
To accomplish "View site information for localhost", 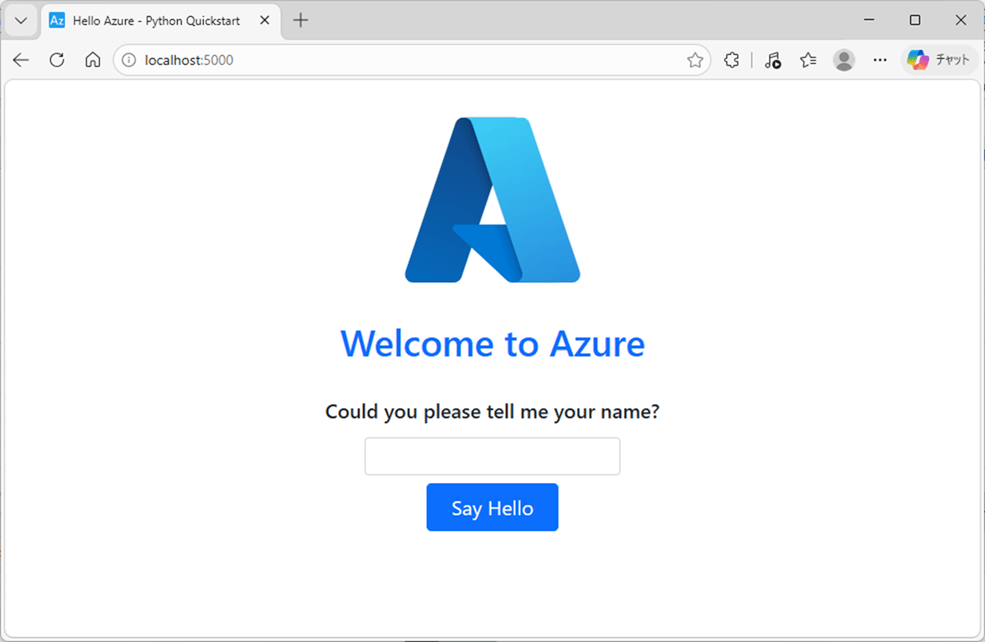I will point(129,60).
